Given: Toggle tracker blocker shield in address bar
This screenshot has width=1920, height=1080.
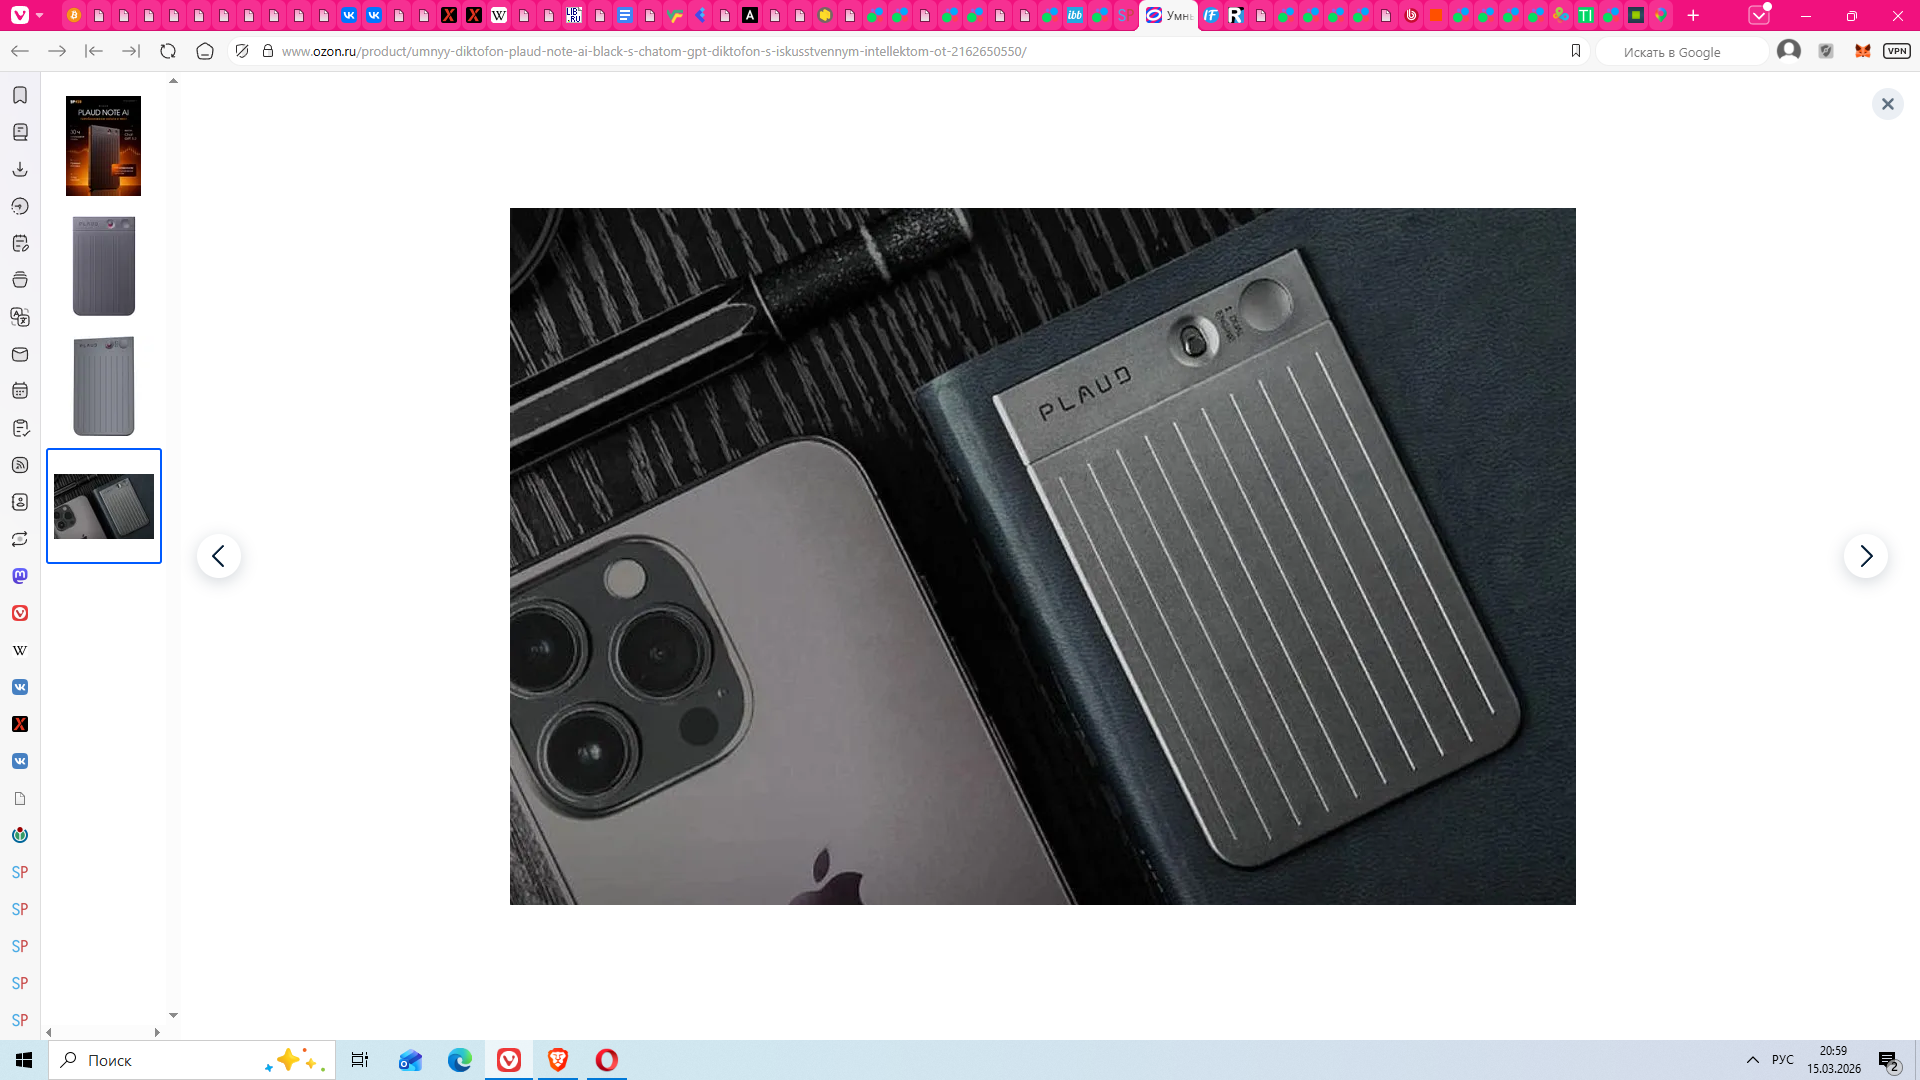Looking at the screenshot, I should click(242, 51).
